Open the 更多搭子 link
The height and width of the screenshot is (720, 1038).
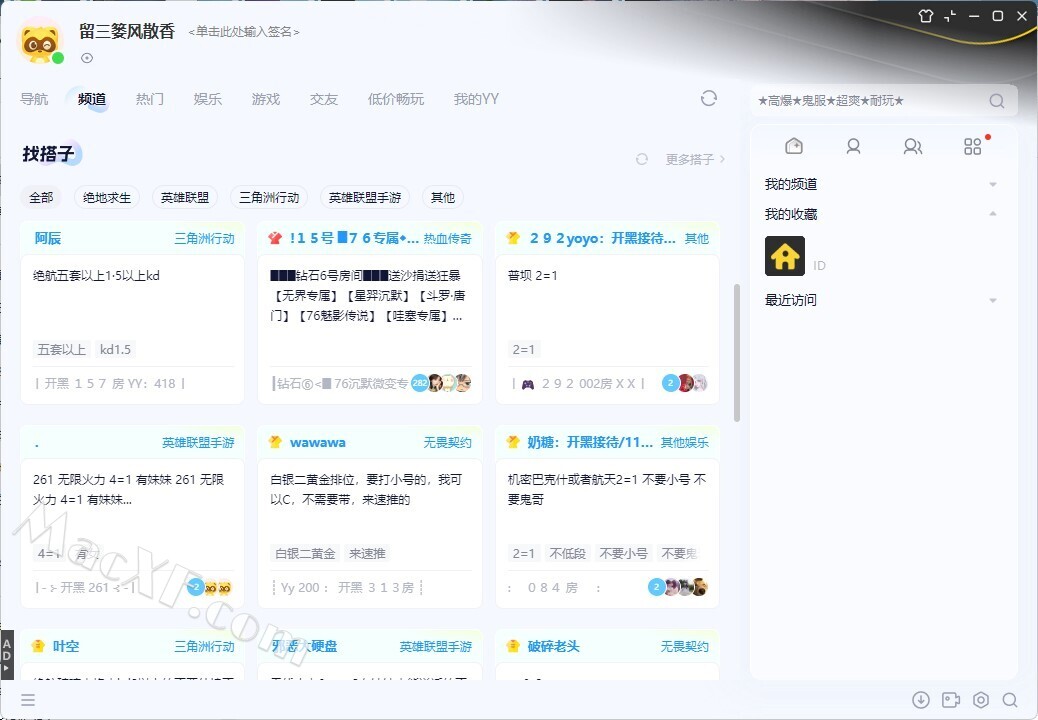tap(695, 159)
